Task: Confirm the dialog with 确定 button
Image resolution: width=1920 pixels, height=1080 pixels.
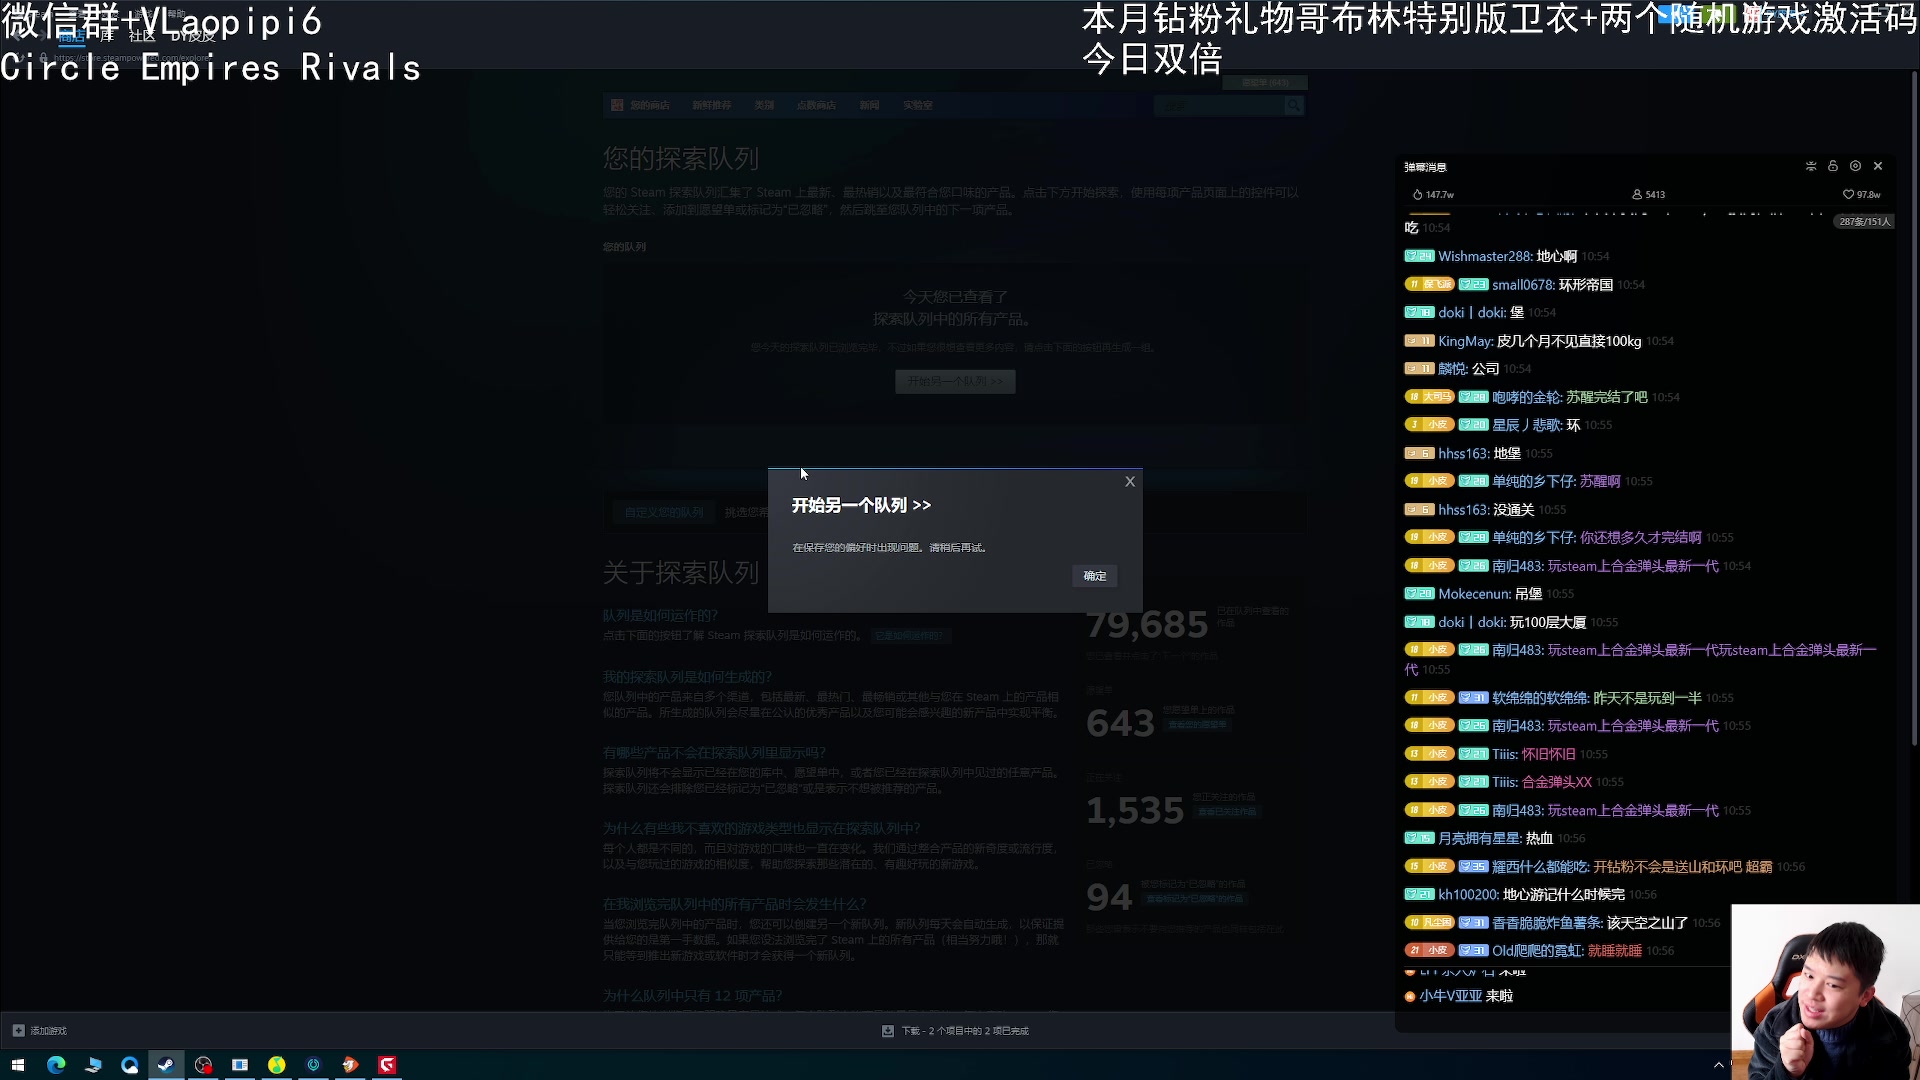Action: (x=1095, y=576)
